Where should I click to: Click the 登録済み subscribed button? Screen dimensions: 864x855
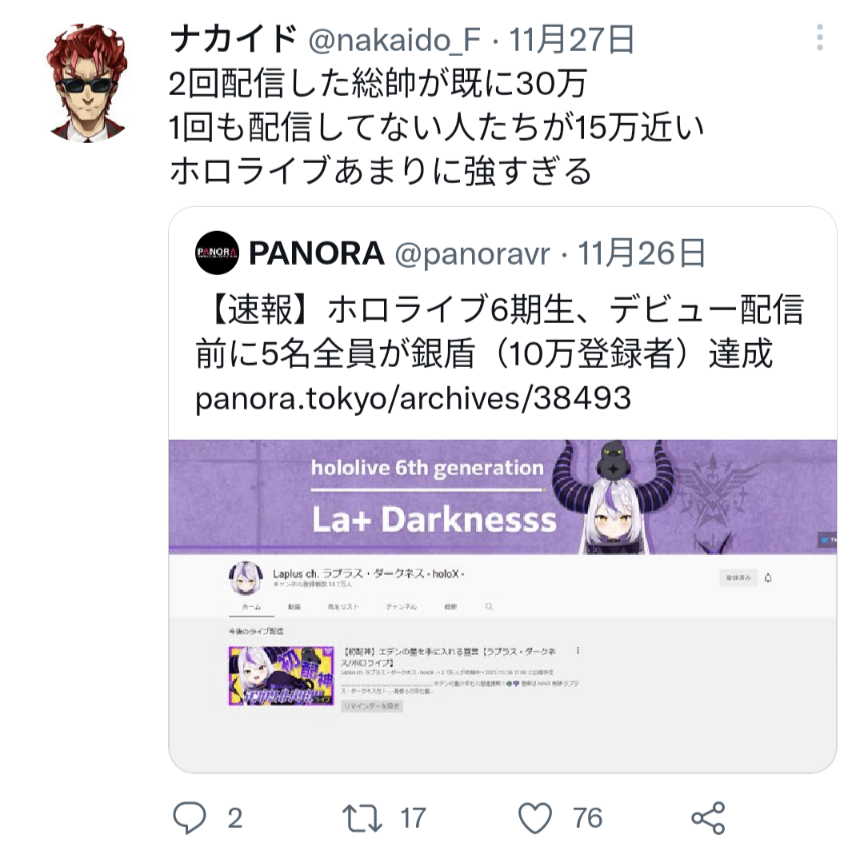point(738,578)
